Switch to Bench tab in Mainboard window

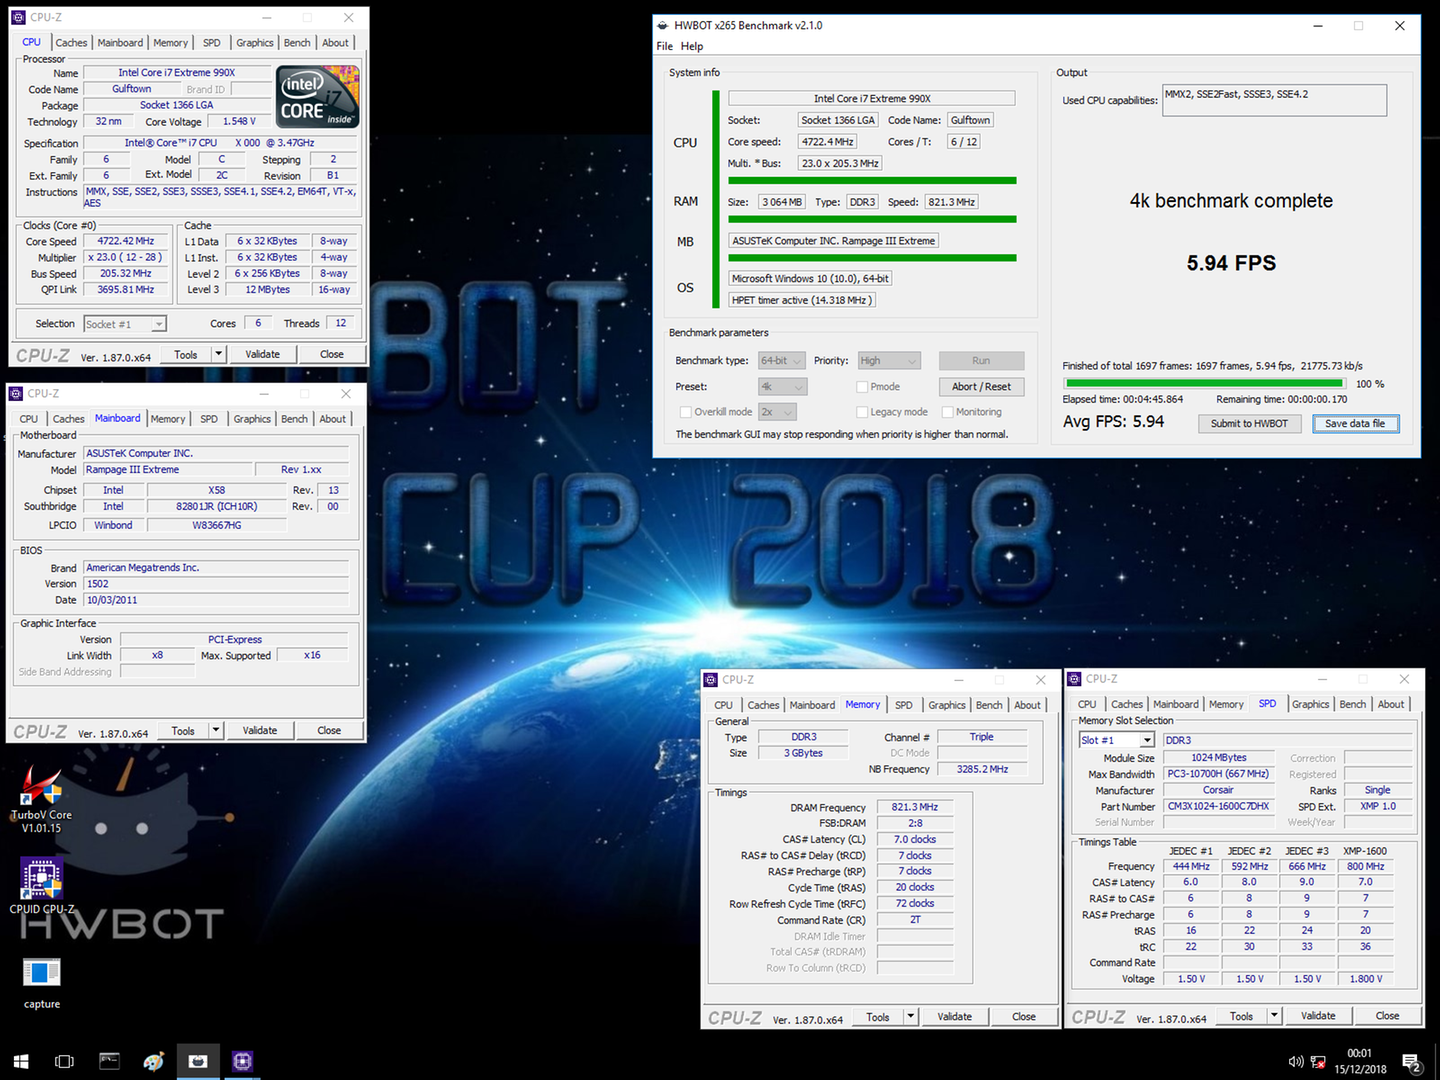[294, 419]
